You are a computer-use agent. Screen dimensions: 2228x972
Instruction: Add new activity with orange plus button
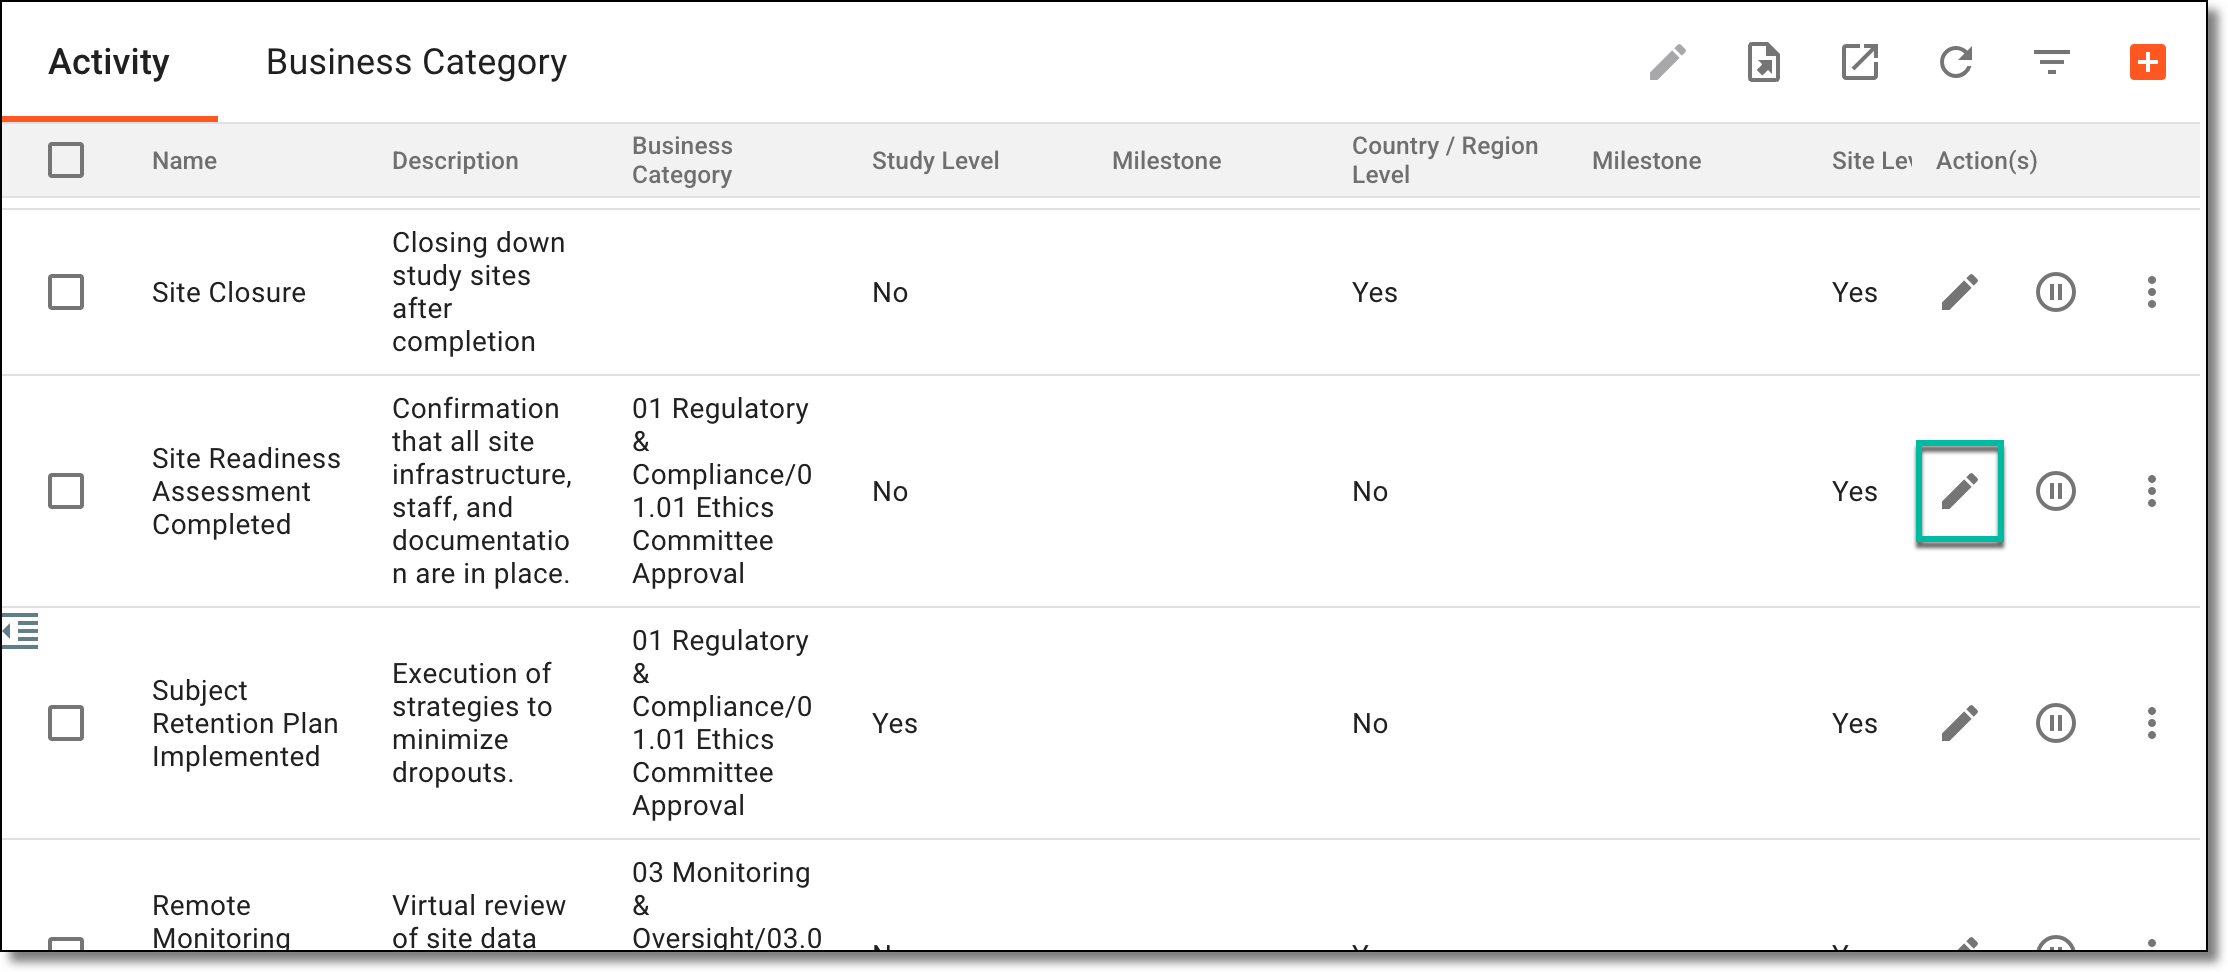point(2147,62)
